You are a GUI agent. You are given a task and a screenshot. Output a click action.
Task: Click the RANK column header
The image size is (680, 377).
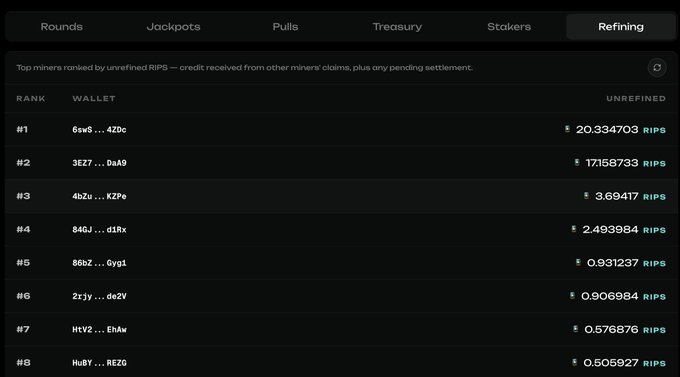point(31,98)
